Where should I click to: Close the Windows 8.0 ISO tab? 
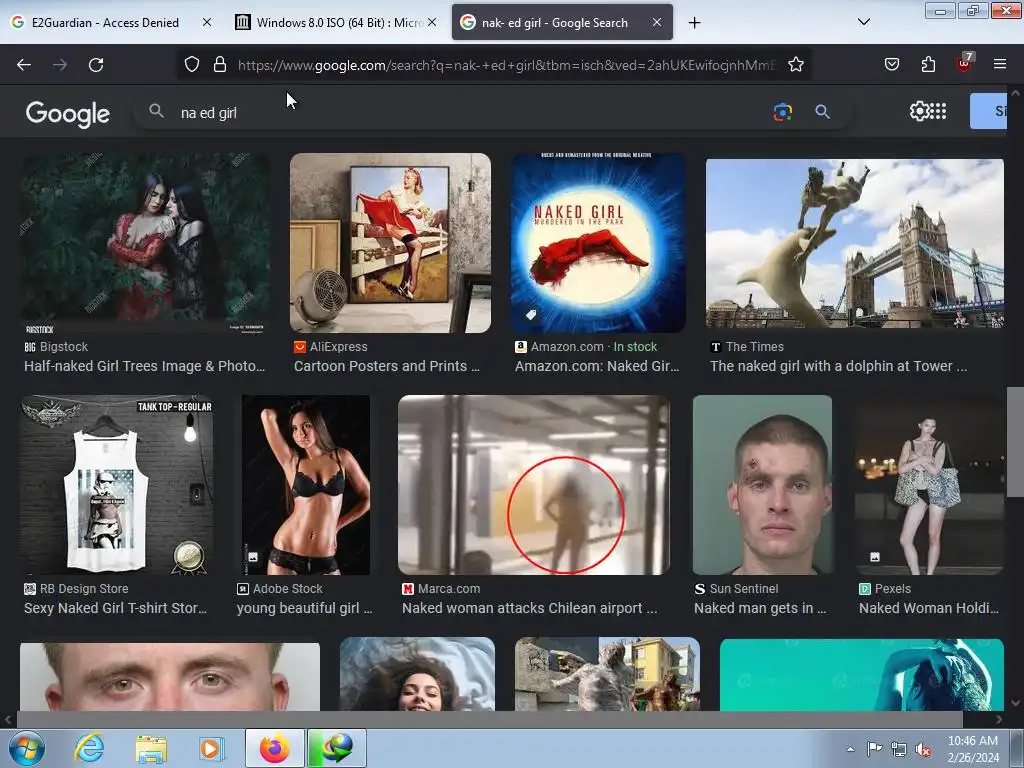tap(432, 22)
